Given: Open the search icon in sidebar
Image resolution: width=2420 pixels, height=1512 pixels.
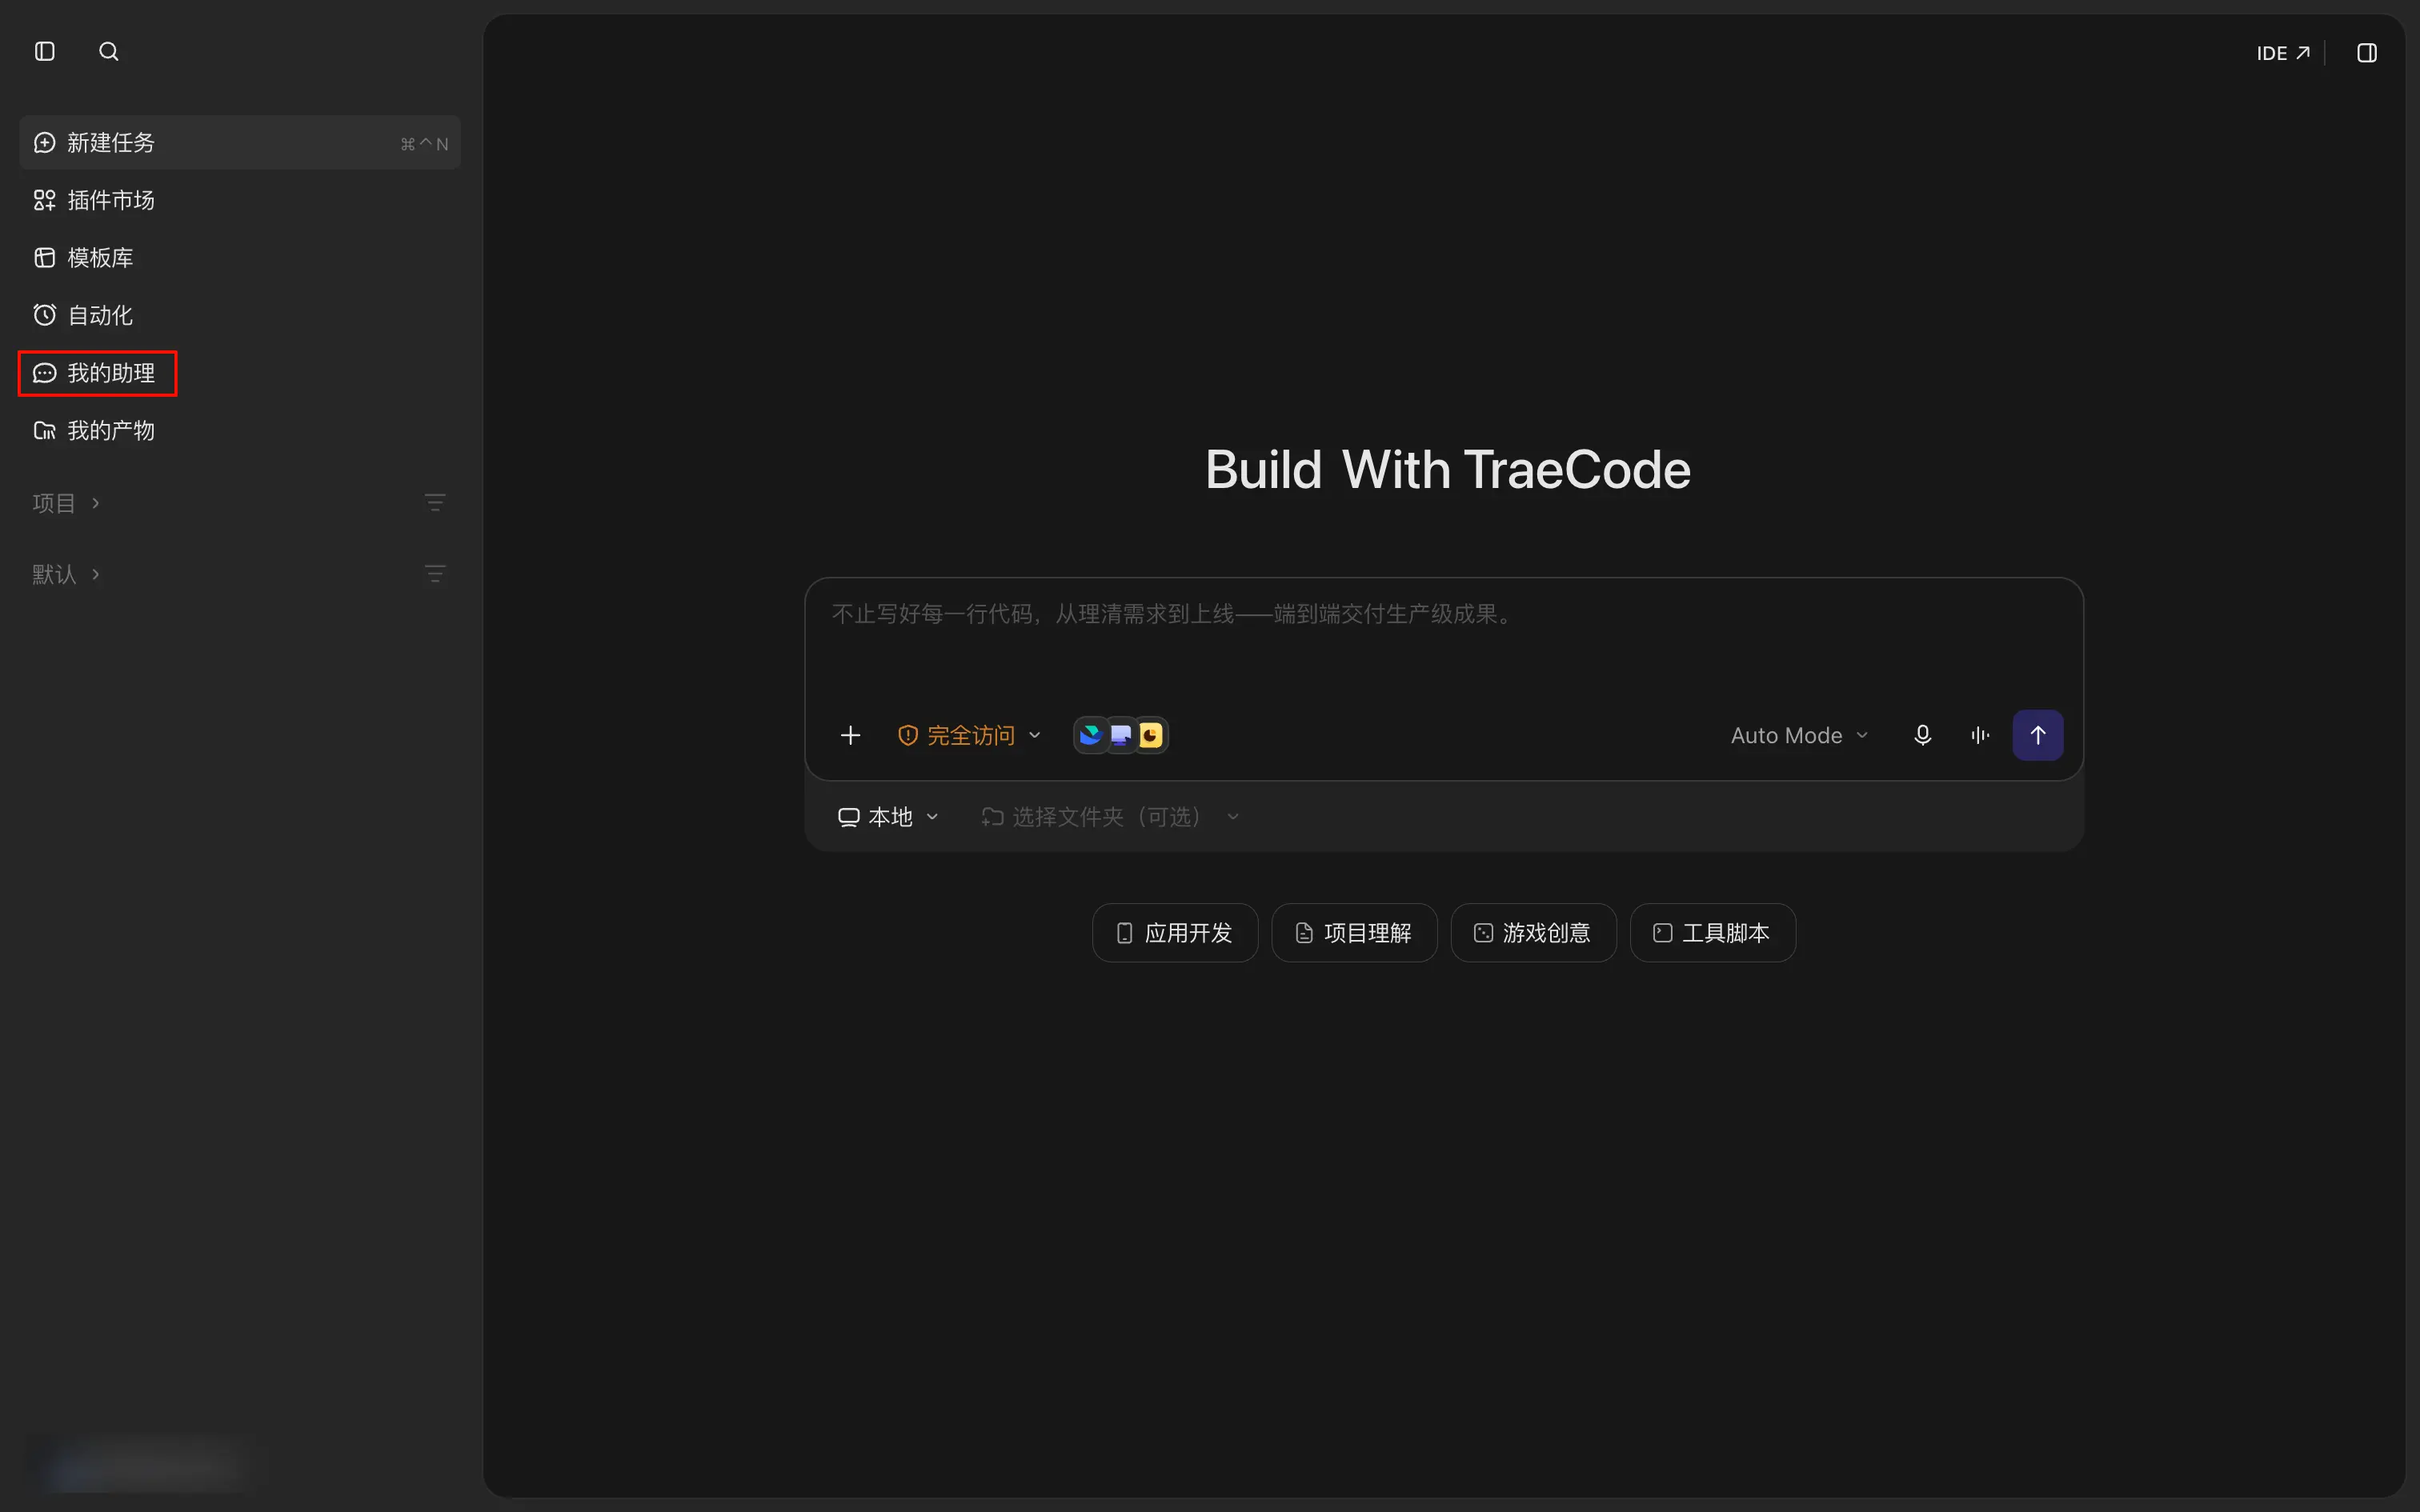Looking at the screenshot, I should coord(109,51).
